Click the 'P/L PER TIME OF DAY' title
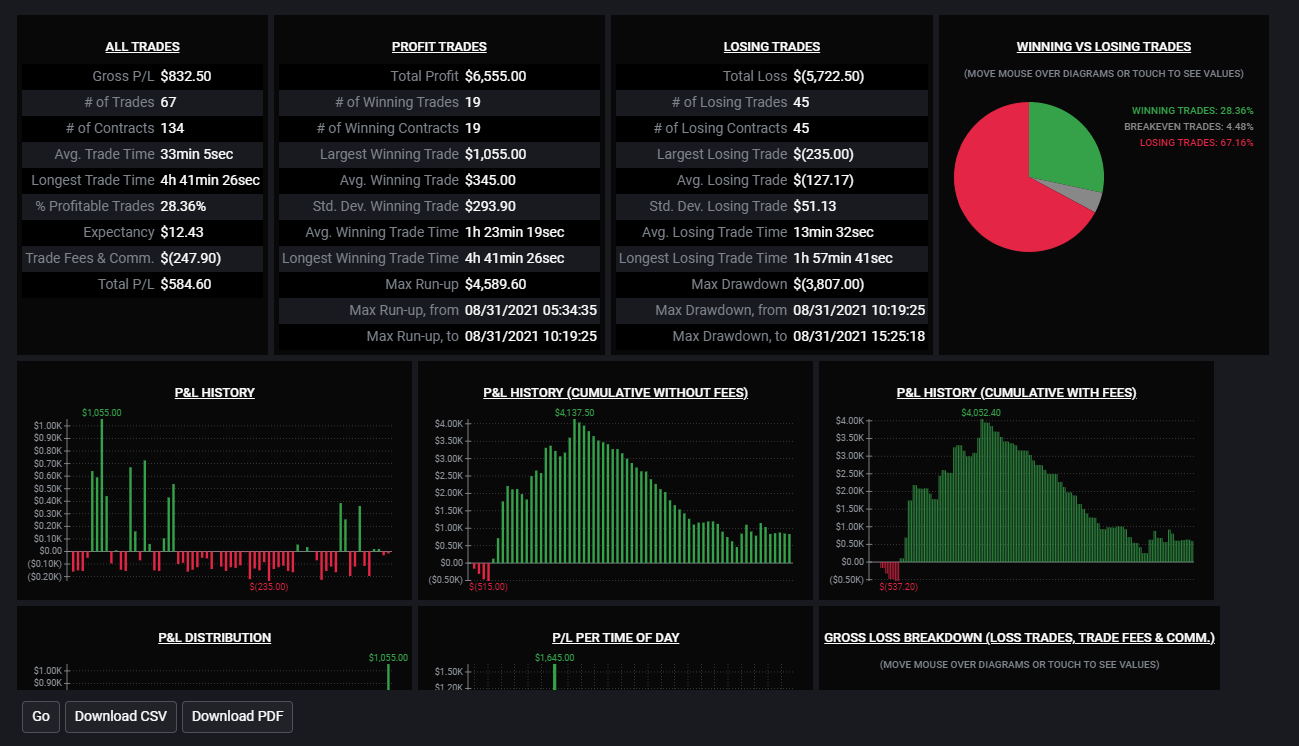 pyautogui.click(x=616, y=638)
